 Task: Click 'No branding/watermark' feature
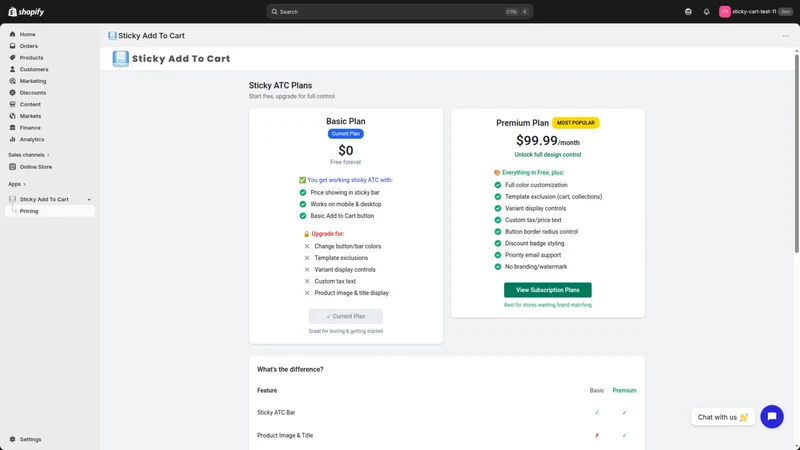pyautogui.click(x=536, y=267)
